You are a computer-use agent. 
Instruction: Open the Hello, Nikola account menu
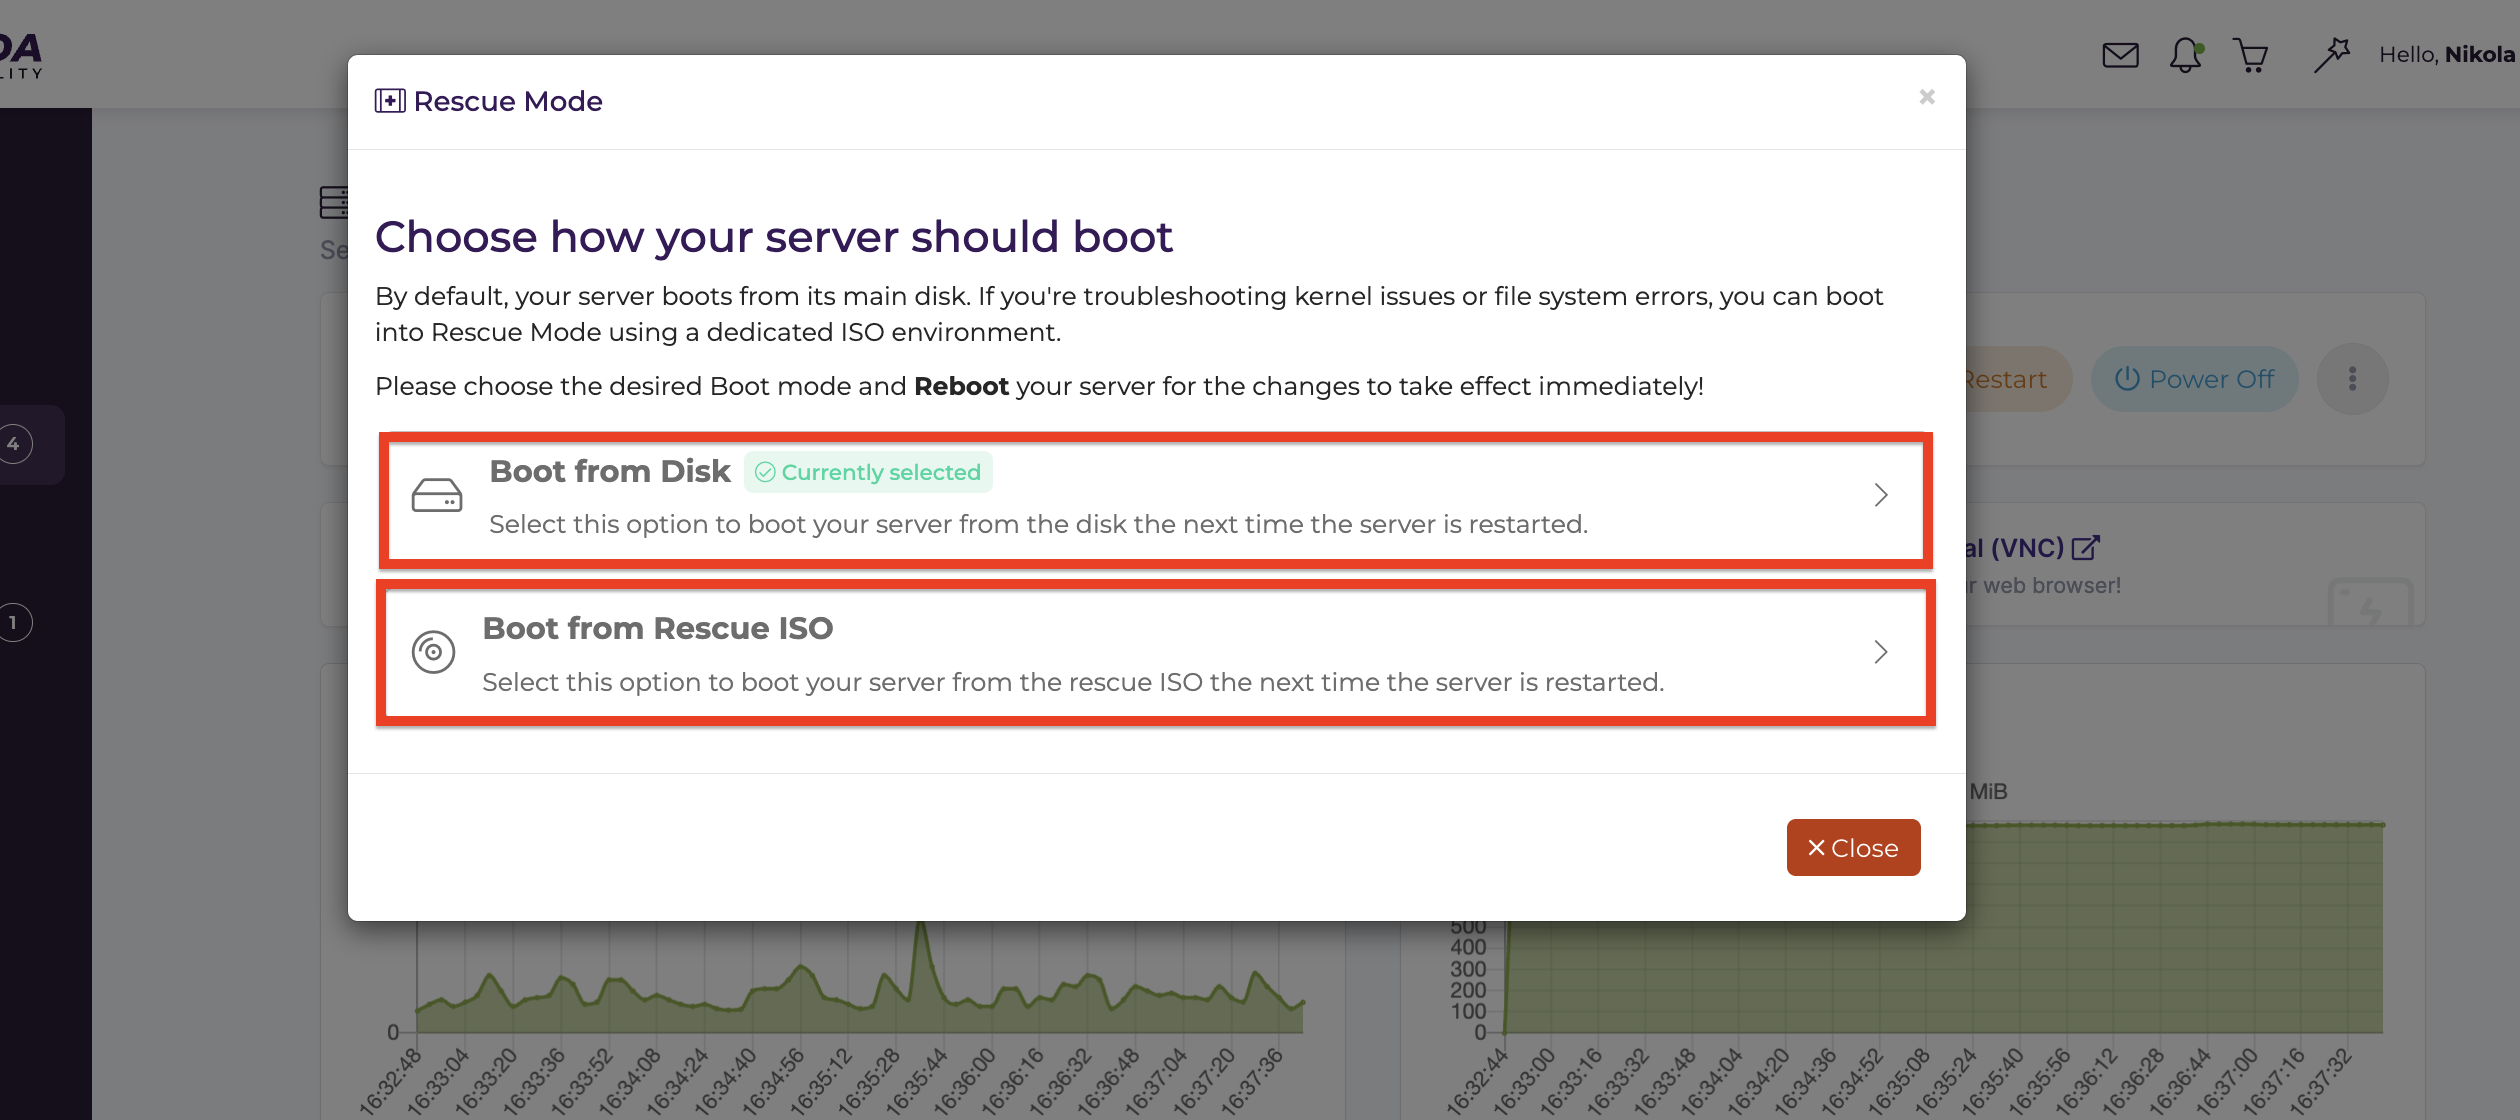[2447, 55]
